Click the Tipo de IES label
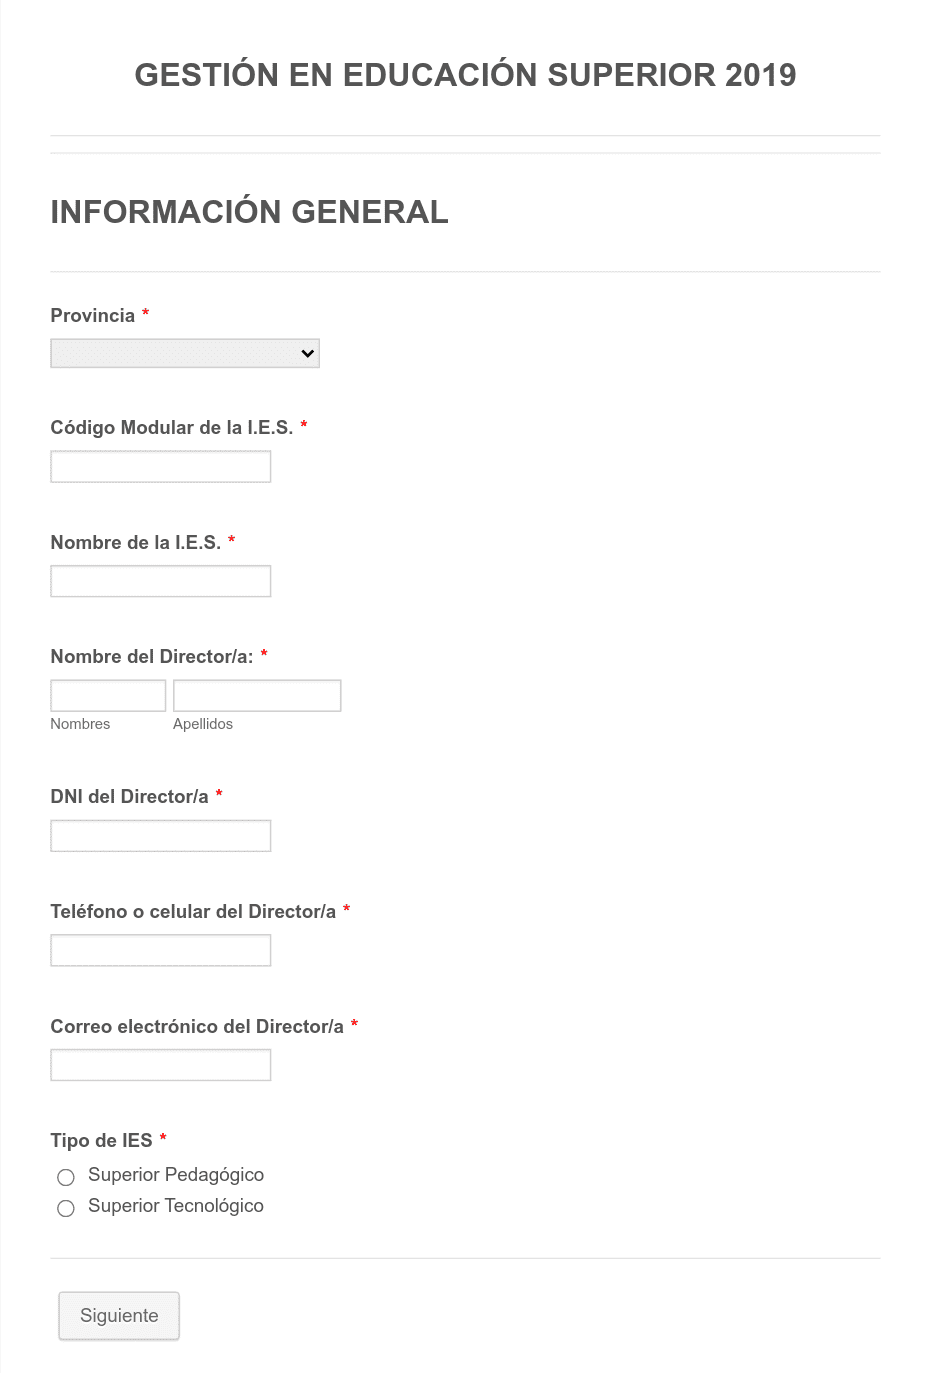The image size is (930, 1373). tap(102, 1141)
